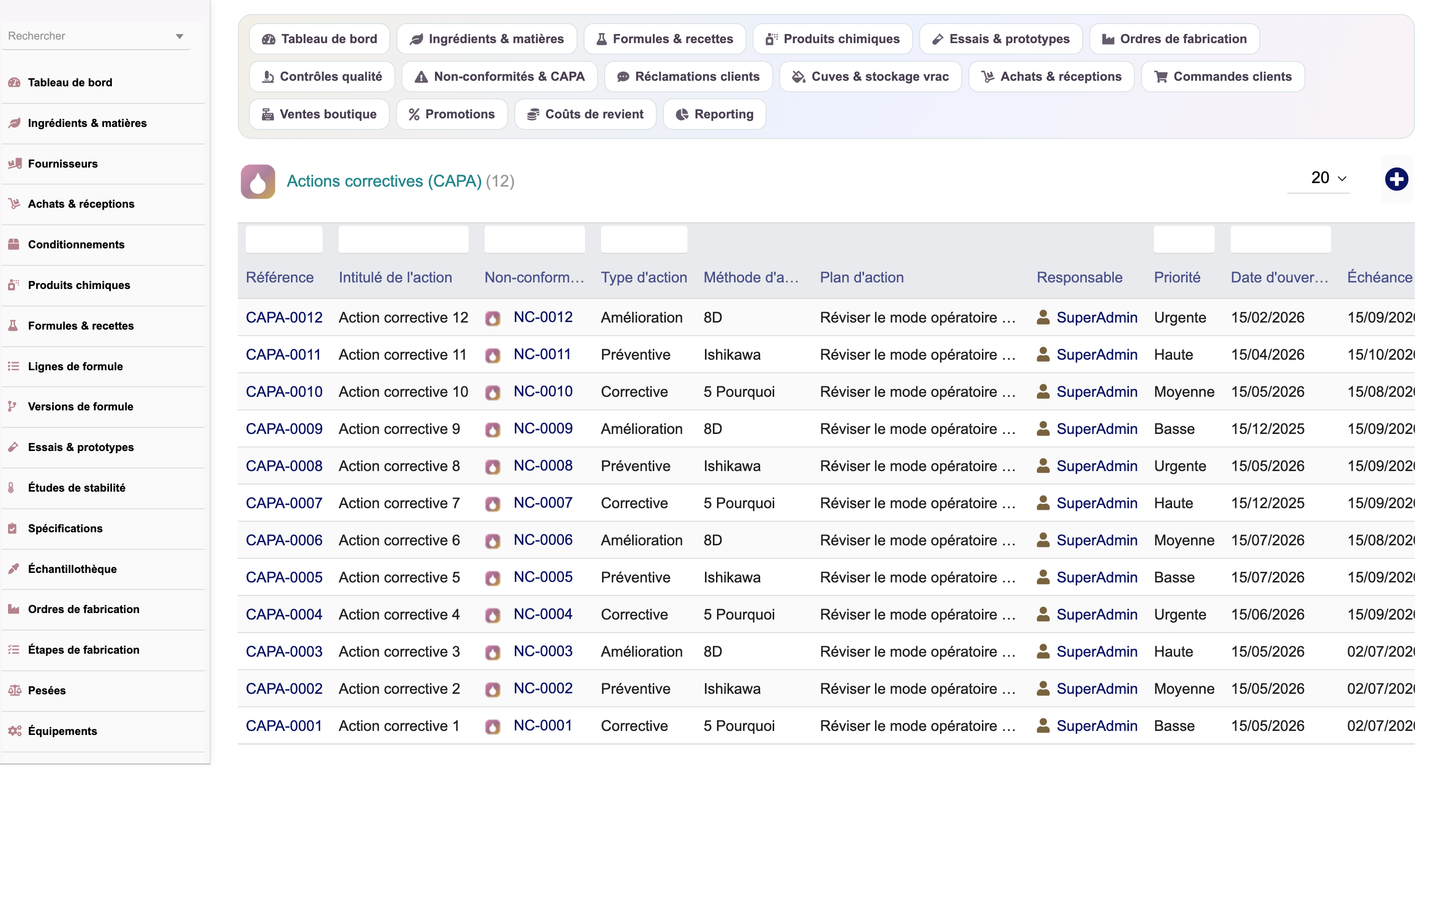This screenshot has width=1445, height=903.
Task: Click the Ingrédients & matières leaf icon in sidebar
Action: pyautogui.click(x=14, y=123)
